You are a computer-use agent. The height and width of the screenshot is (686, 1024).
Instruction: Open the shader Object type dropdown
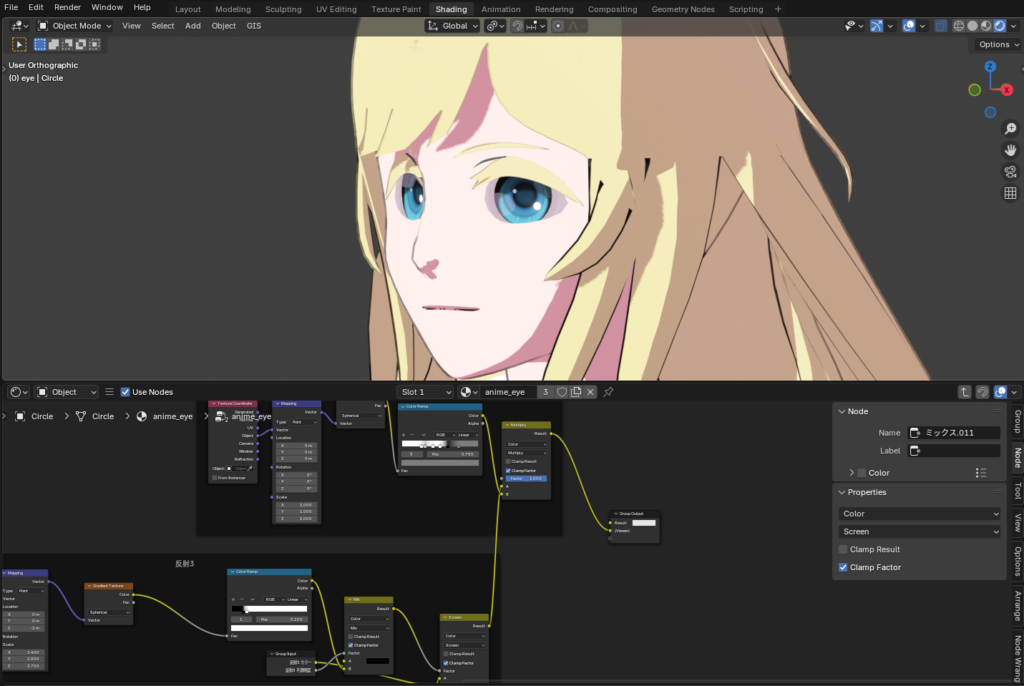coord(67,392)
